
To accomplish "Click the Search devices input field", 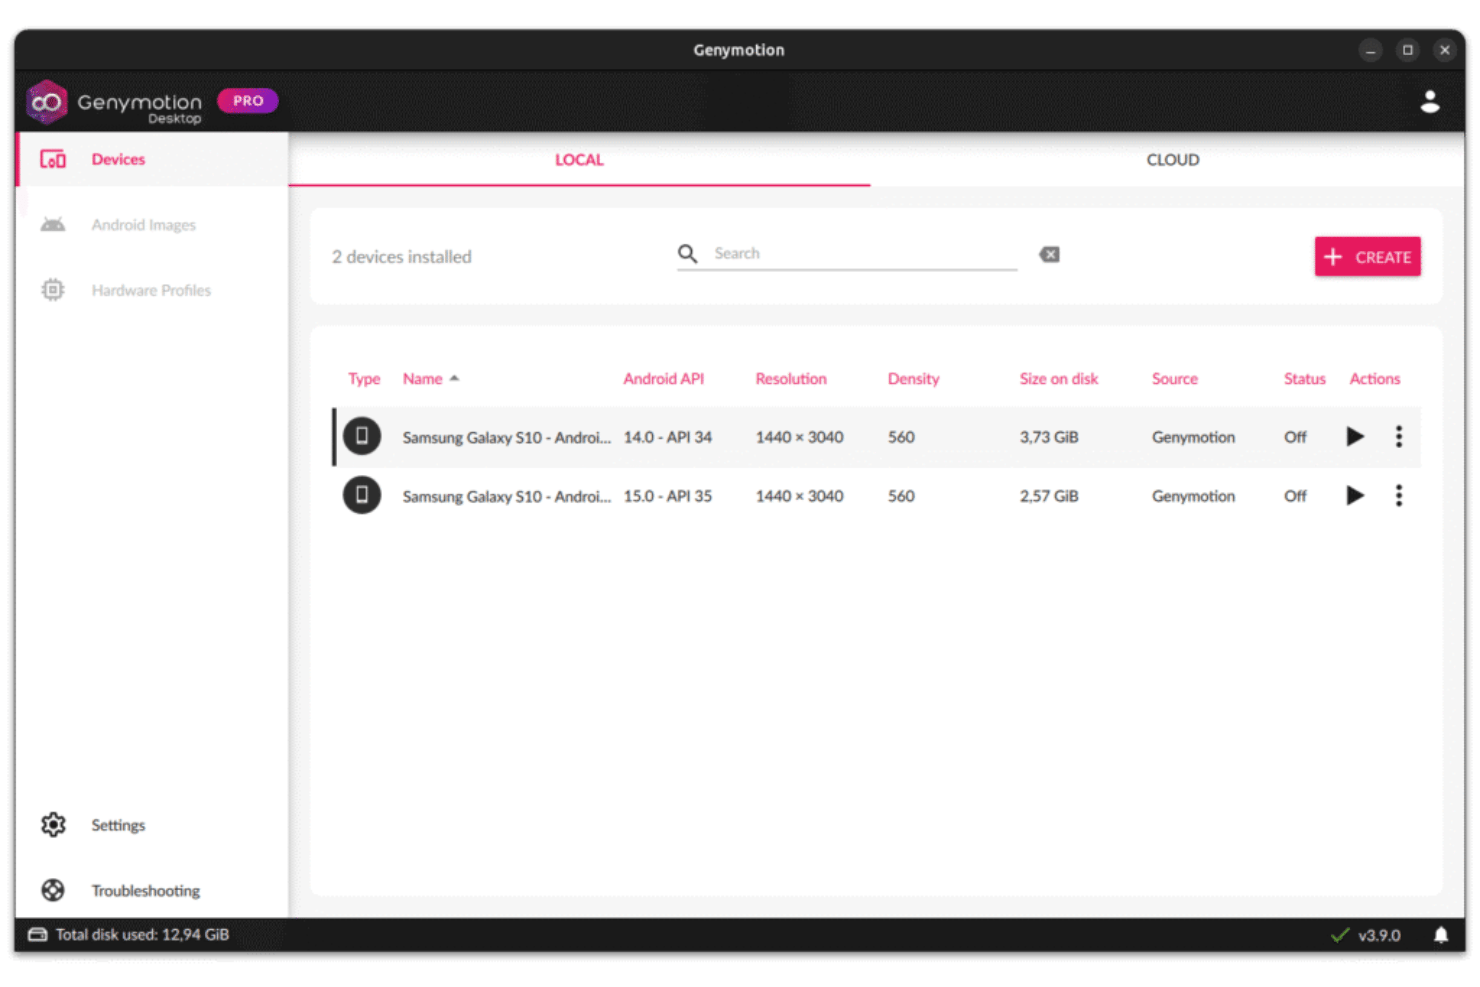I will click(864, 254).
